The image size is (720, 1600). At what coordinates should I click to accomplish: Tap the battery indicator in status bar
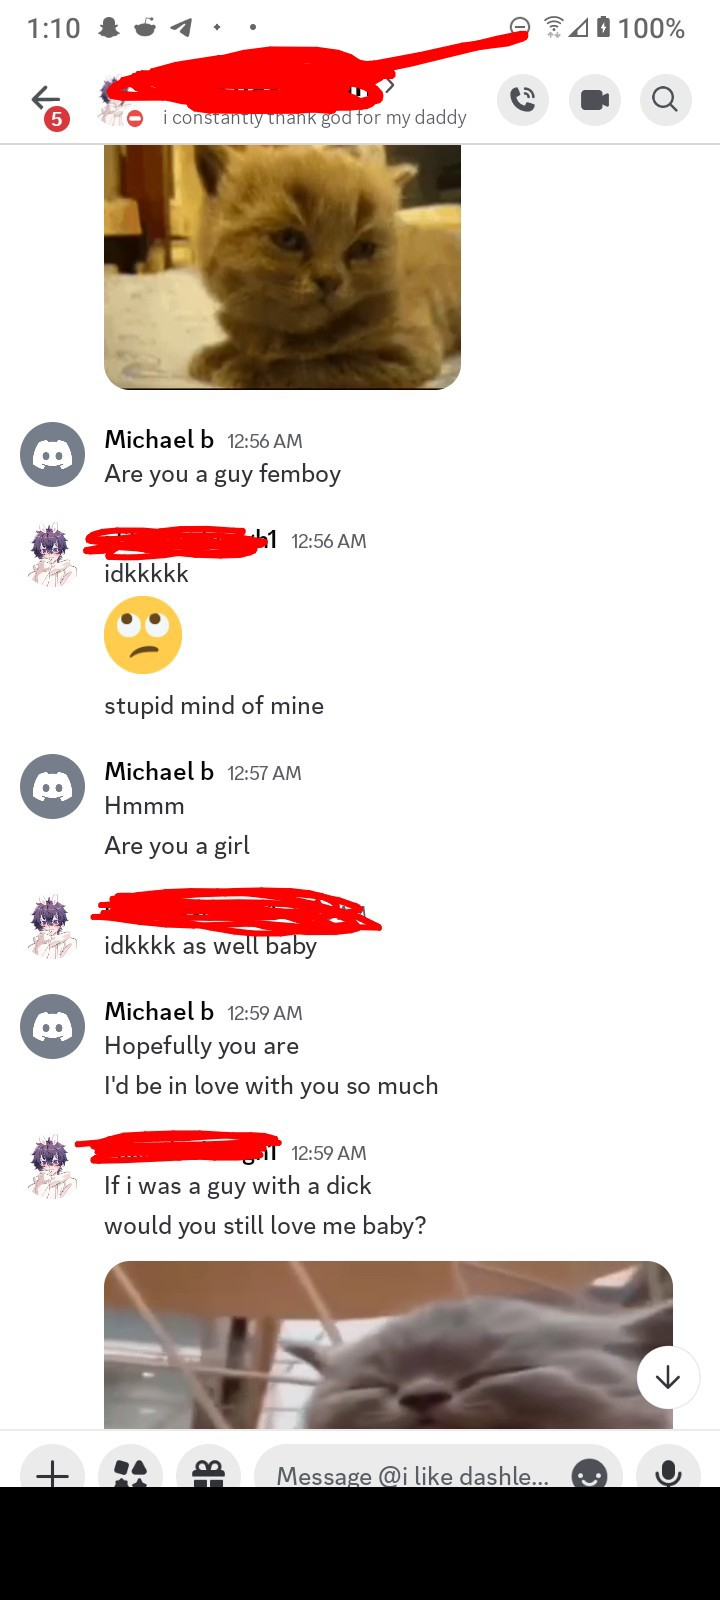(x=603, y=27)
